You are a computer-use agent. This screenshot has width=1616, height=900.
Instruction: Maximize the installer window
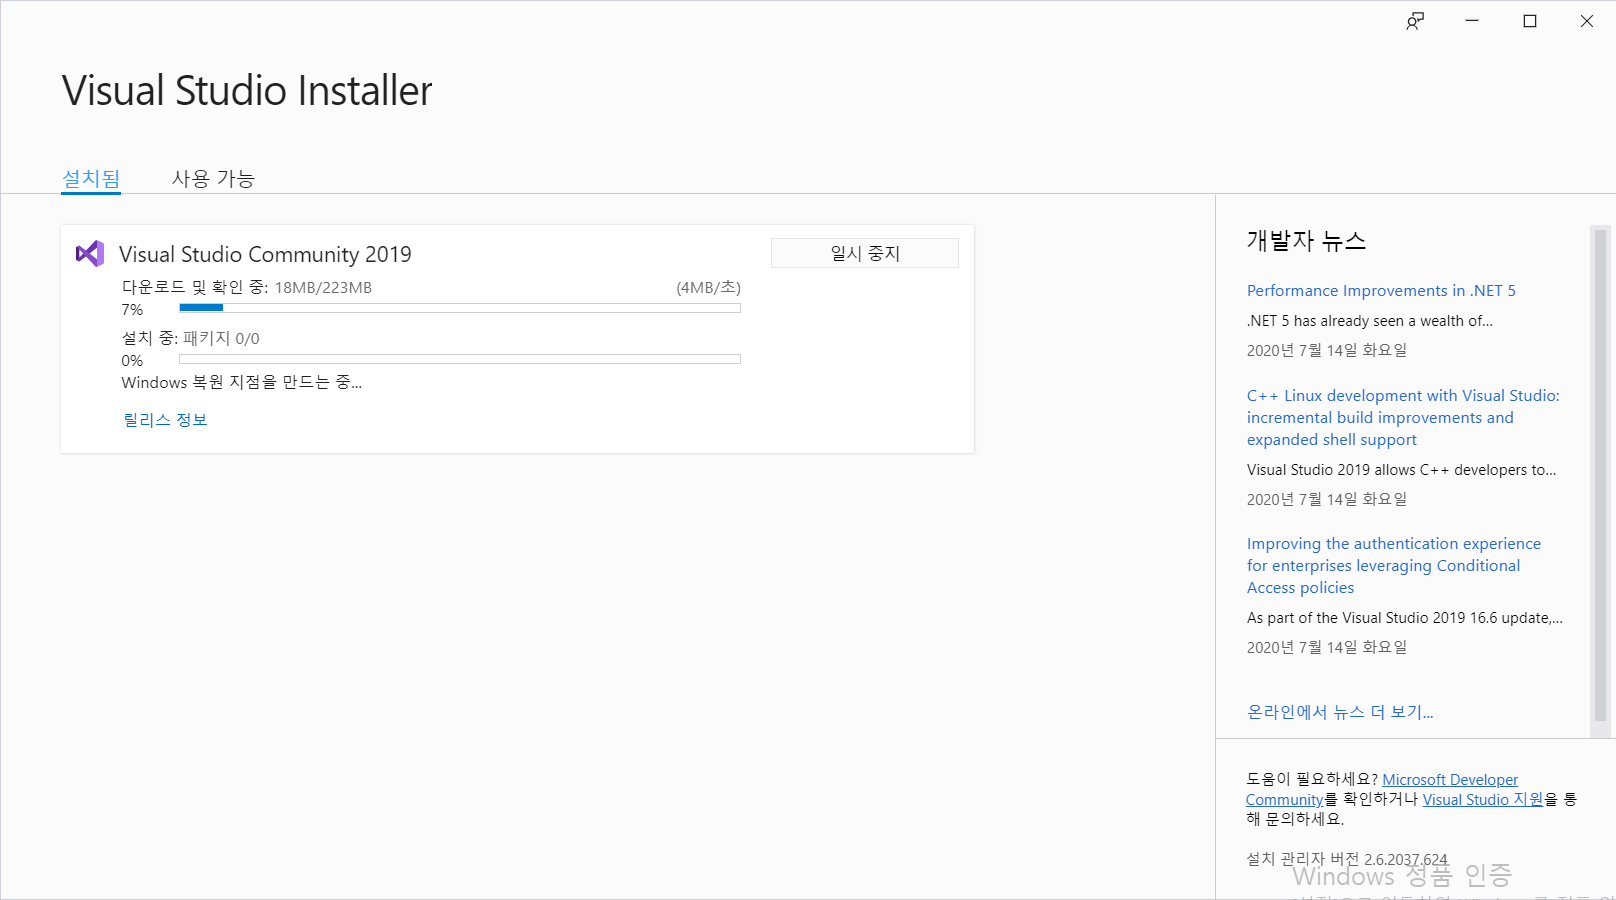[1529, 21]
